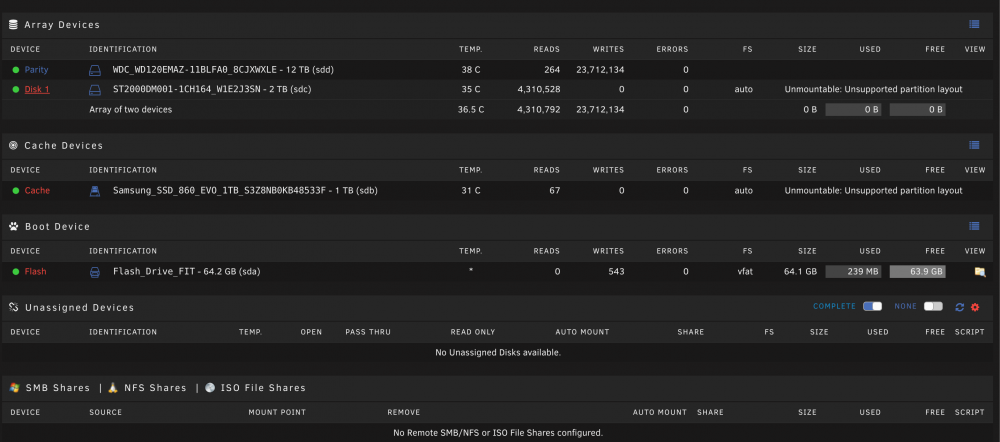Viewport: 1000px width, 442px height.
Task: Open the Disk 1 device link
Action: [37, 89]
